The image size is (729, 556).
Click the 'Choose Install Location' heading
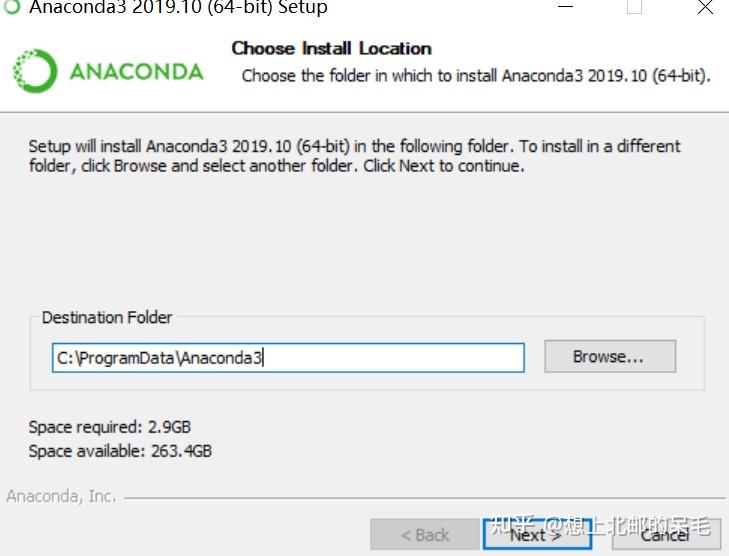(x=331, y=48)
